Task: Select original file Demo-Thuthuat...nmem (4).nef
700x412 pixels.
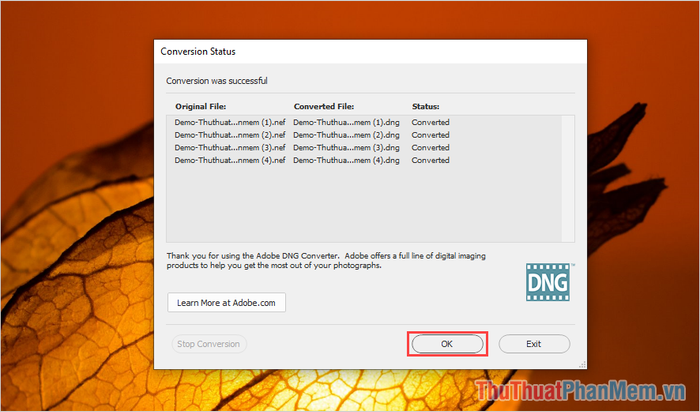Action: (230, 160)
